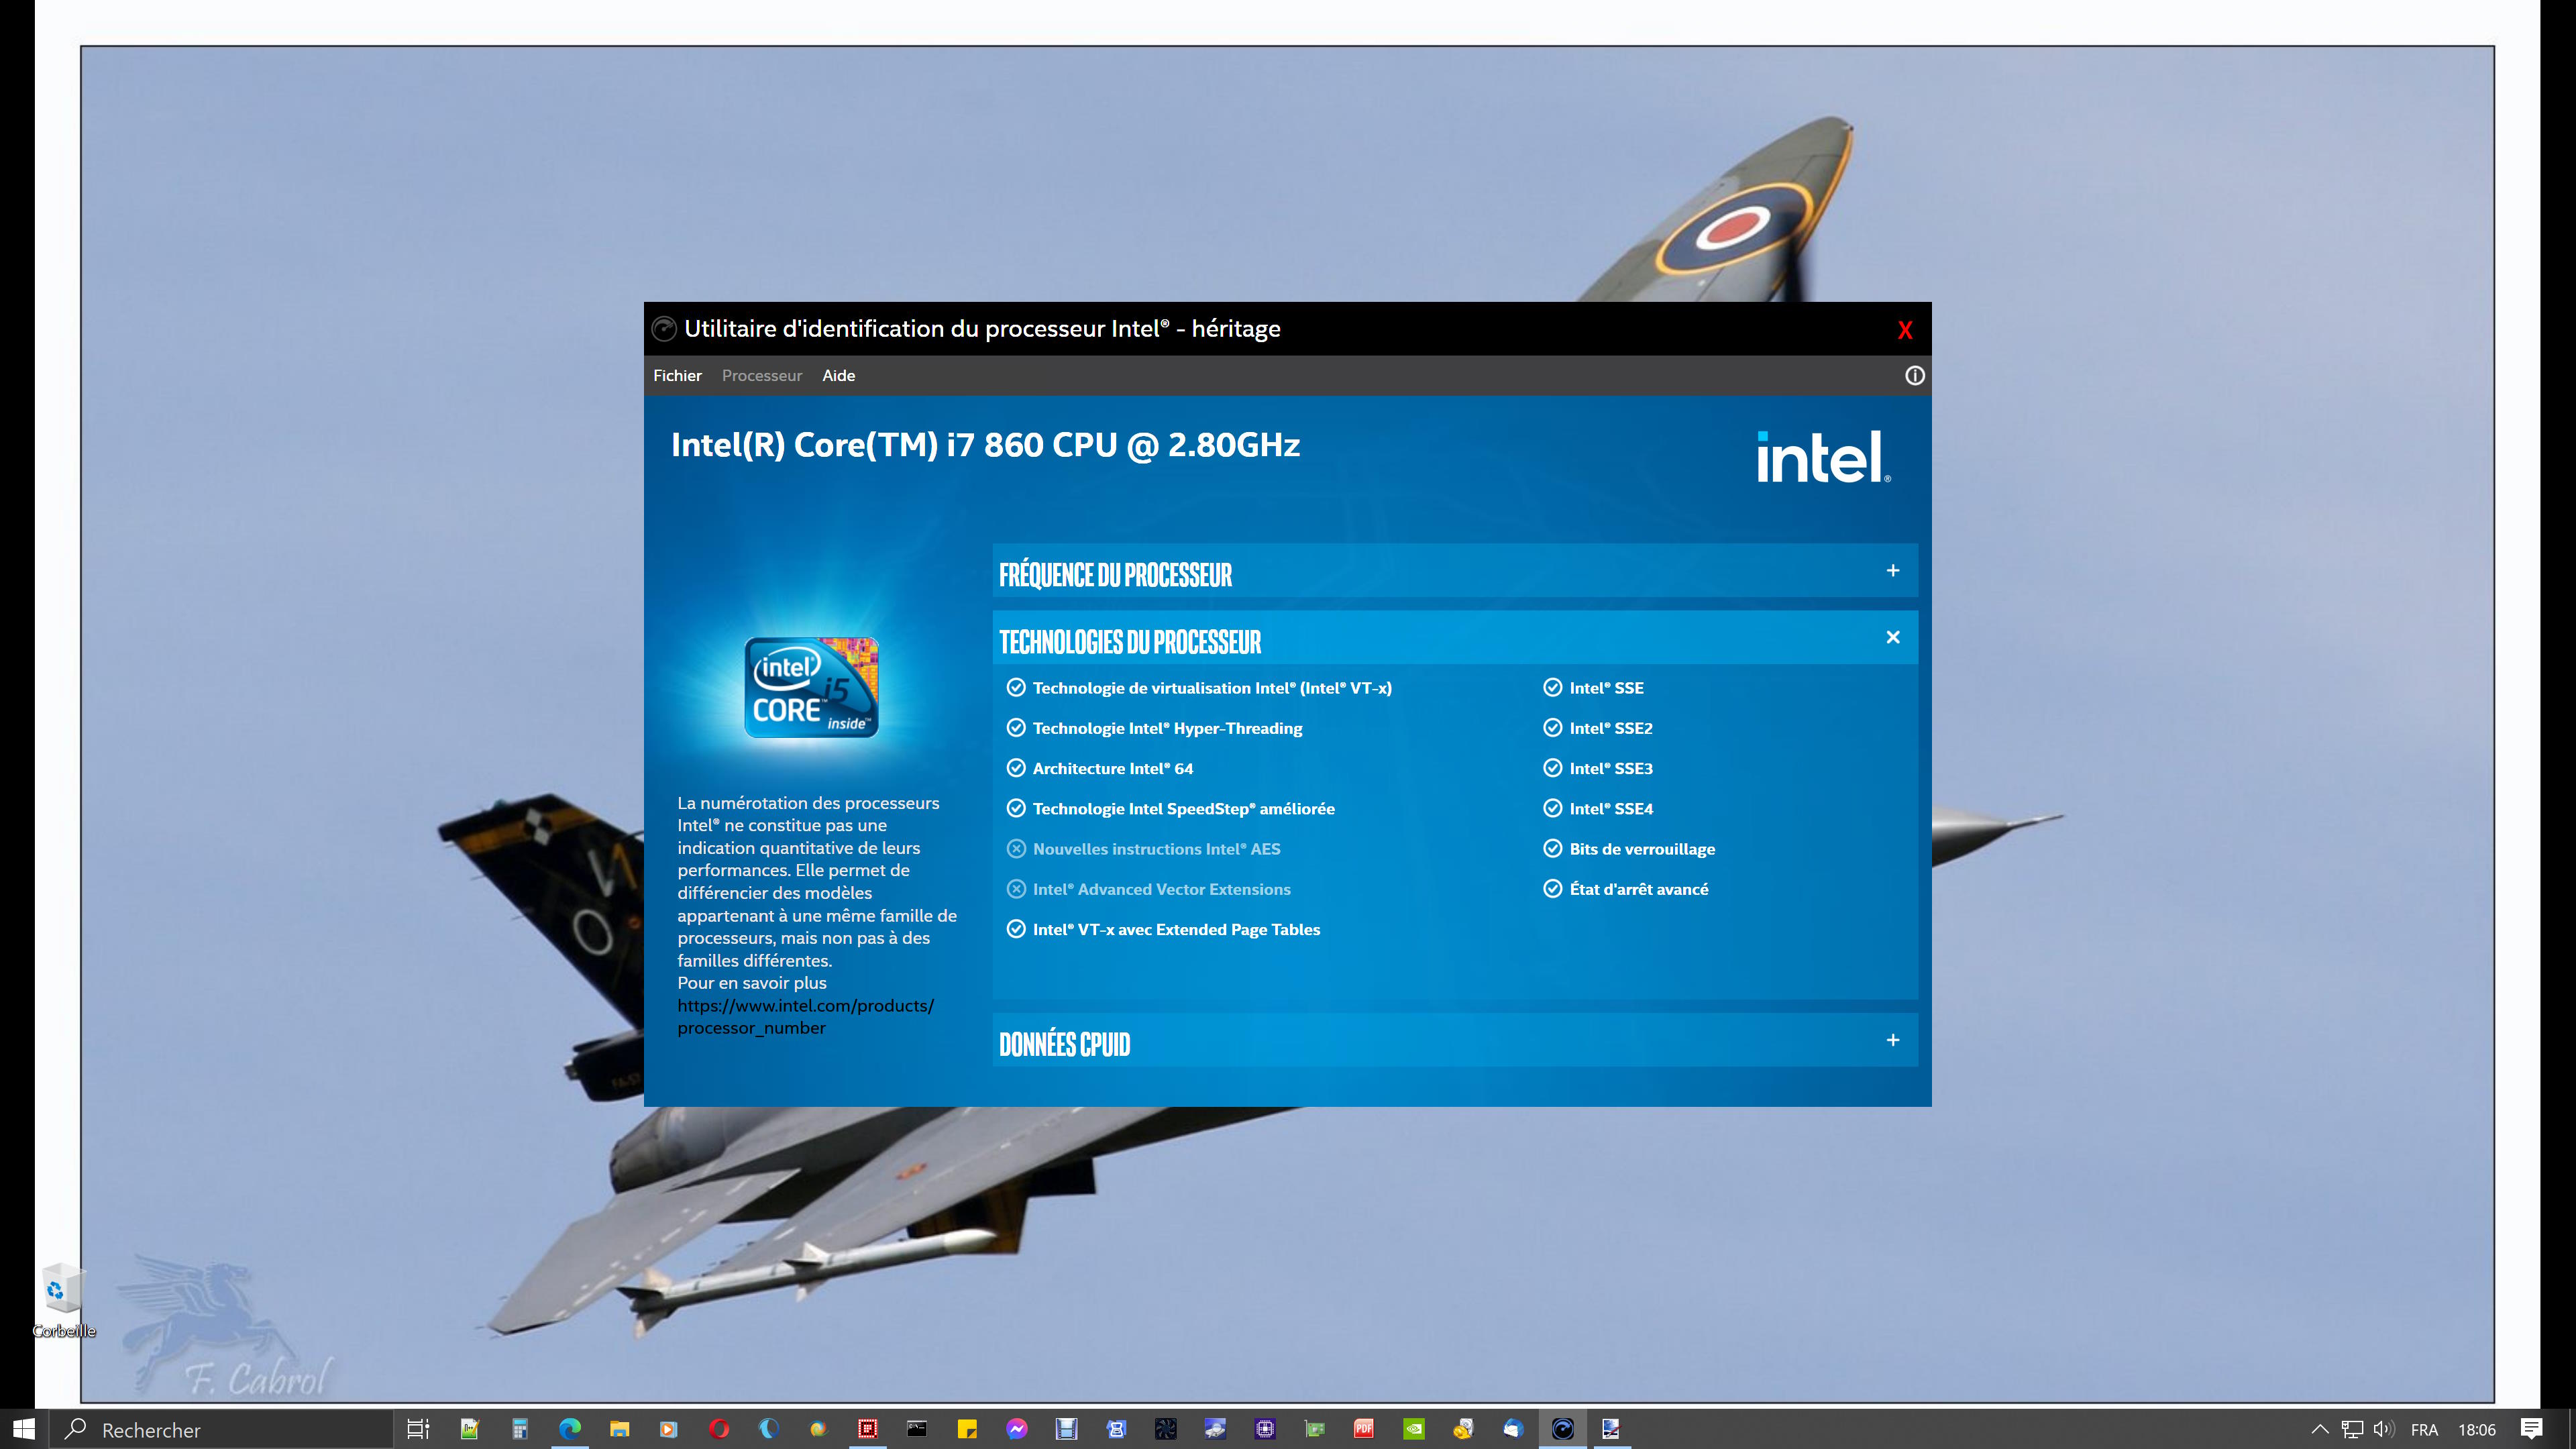Screen dimensions: 2576x1449
Task: Open the Aide menu
Action: [x=838, y=375]
